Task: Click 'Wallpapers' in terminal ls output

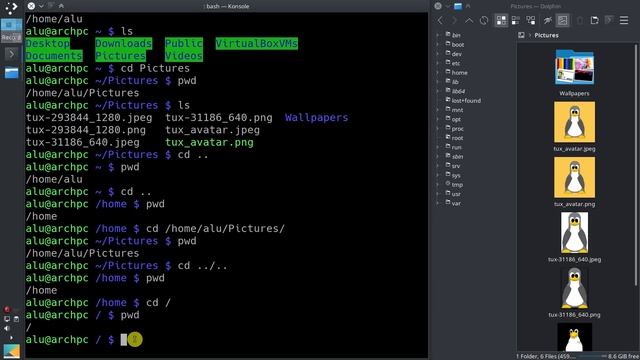Action: point(316,118)
